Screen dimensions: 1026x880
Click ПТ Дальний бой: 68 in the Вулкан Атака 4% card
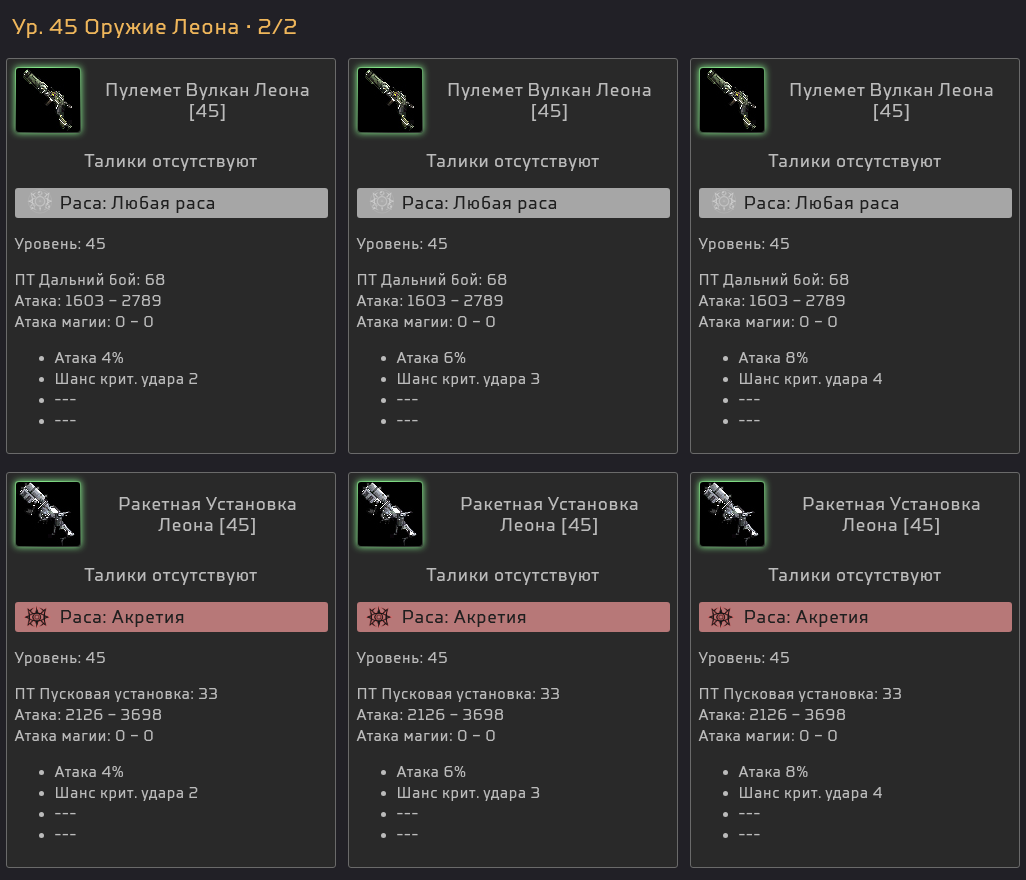(x=90, y=280)
